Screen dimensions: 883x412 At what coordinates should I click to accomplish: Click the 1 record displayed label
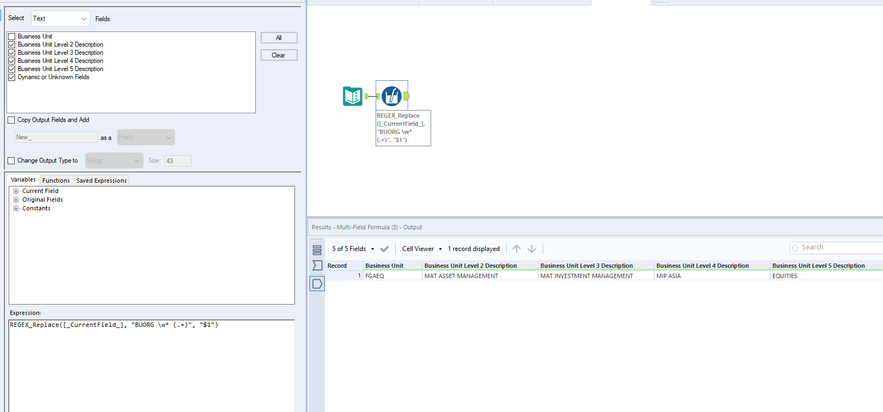(x=474, y=249)
